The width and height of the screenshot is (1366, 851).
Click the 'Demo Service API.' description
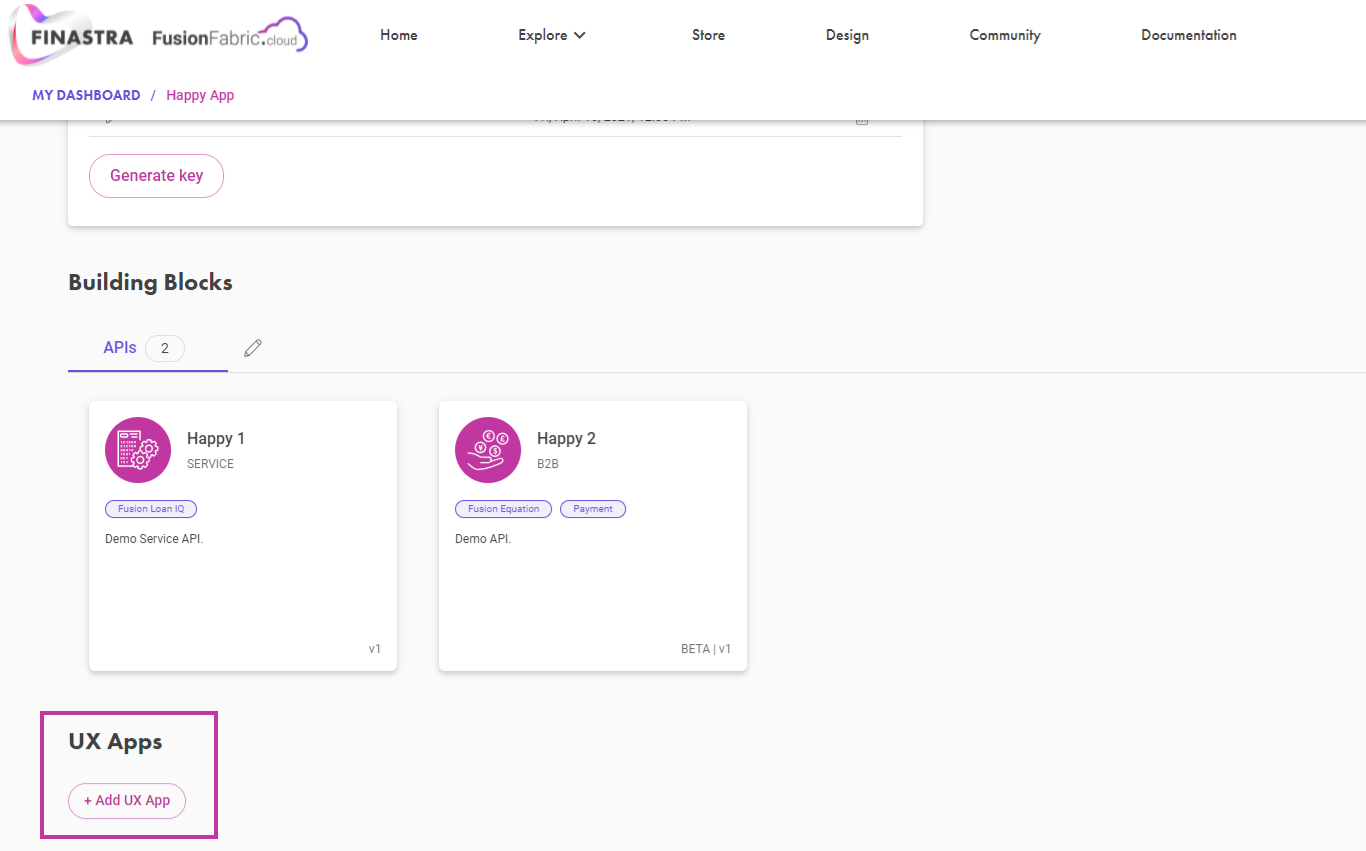(x=154, y=539)
